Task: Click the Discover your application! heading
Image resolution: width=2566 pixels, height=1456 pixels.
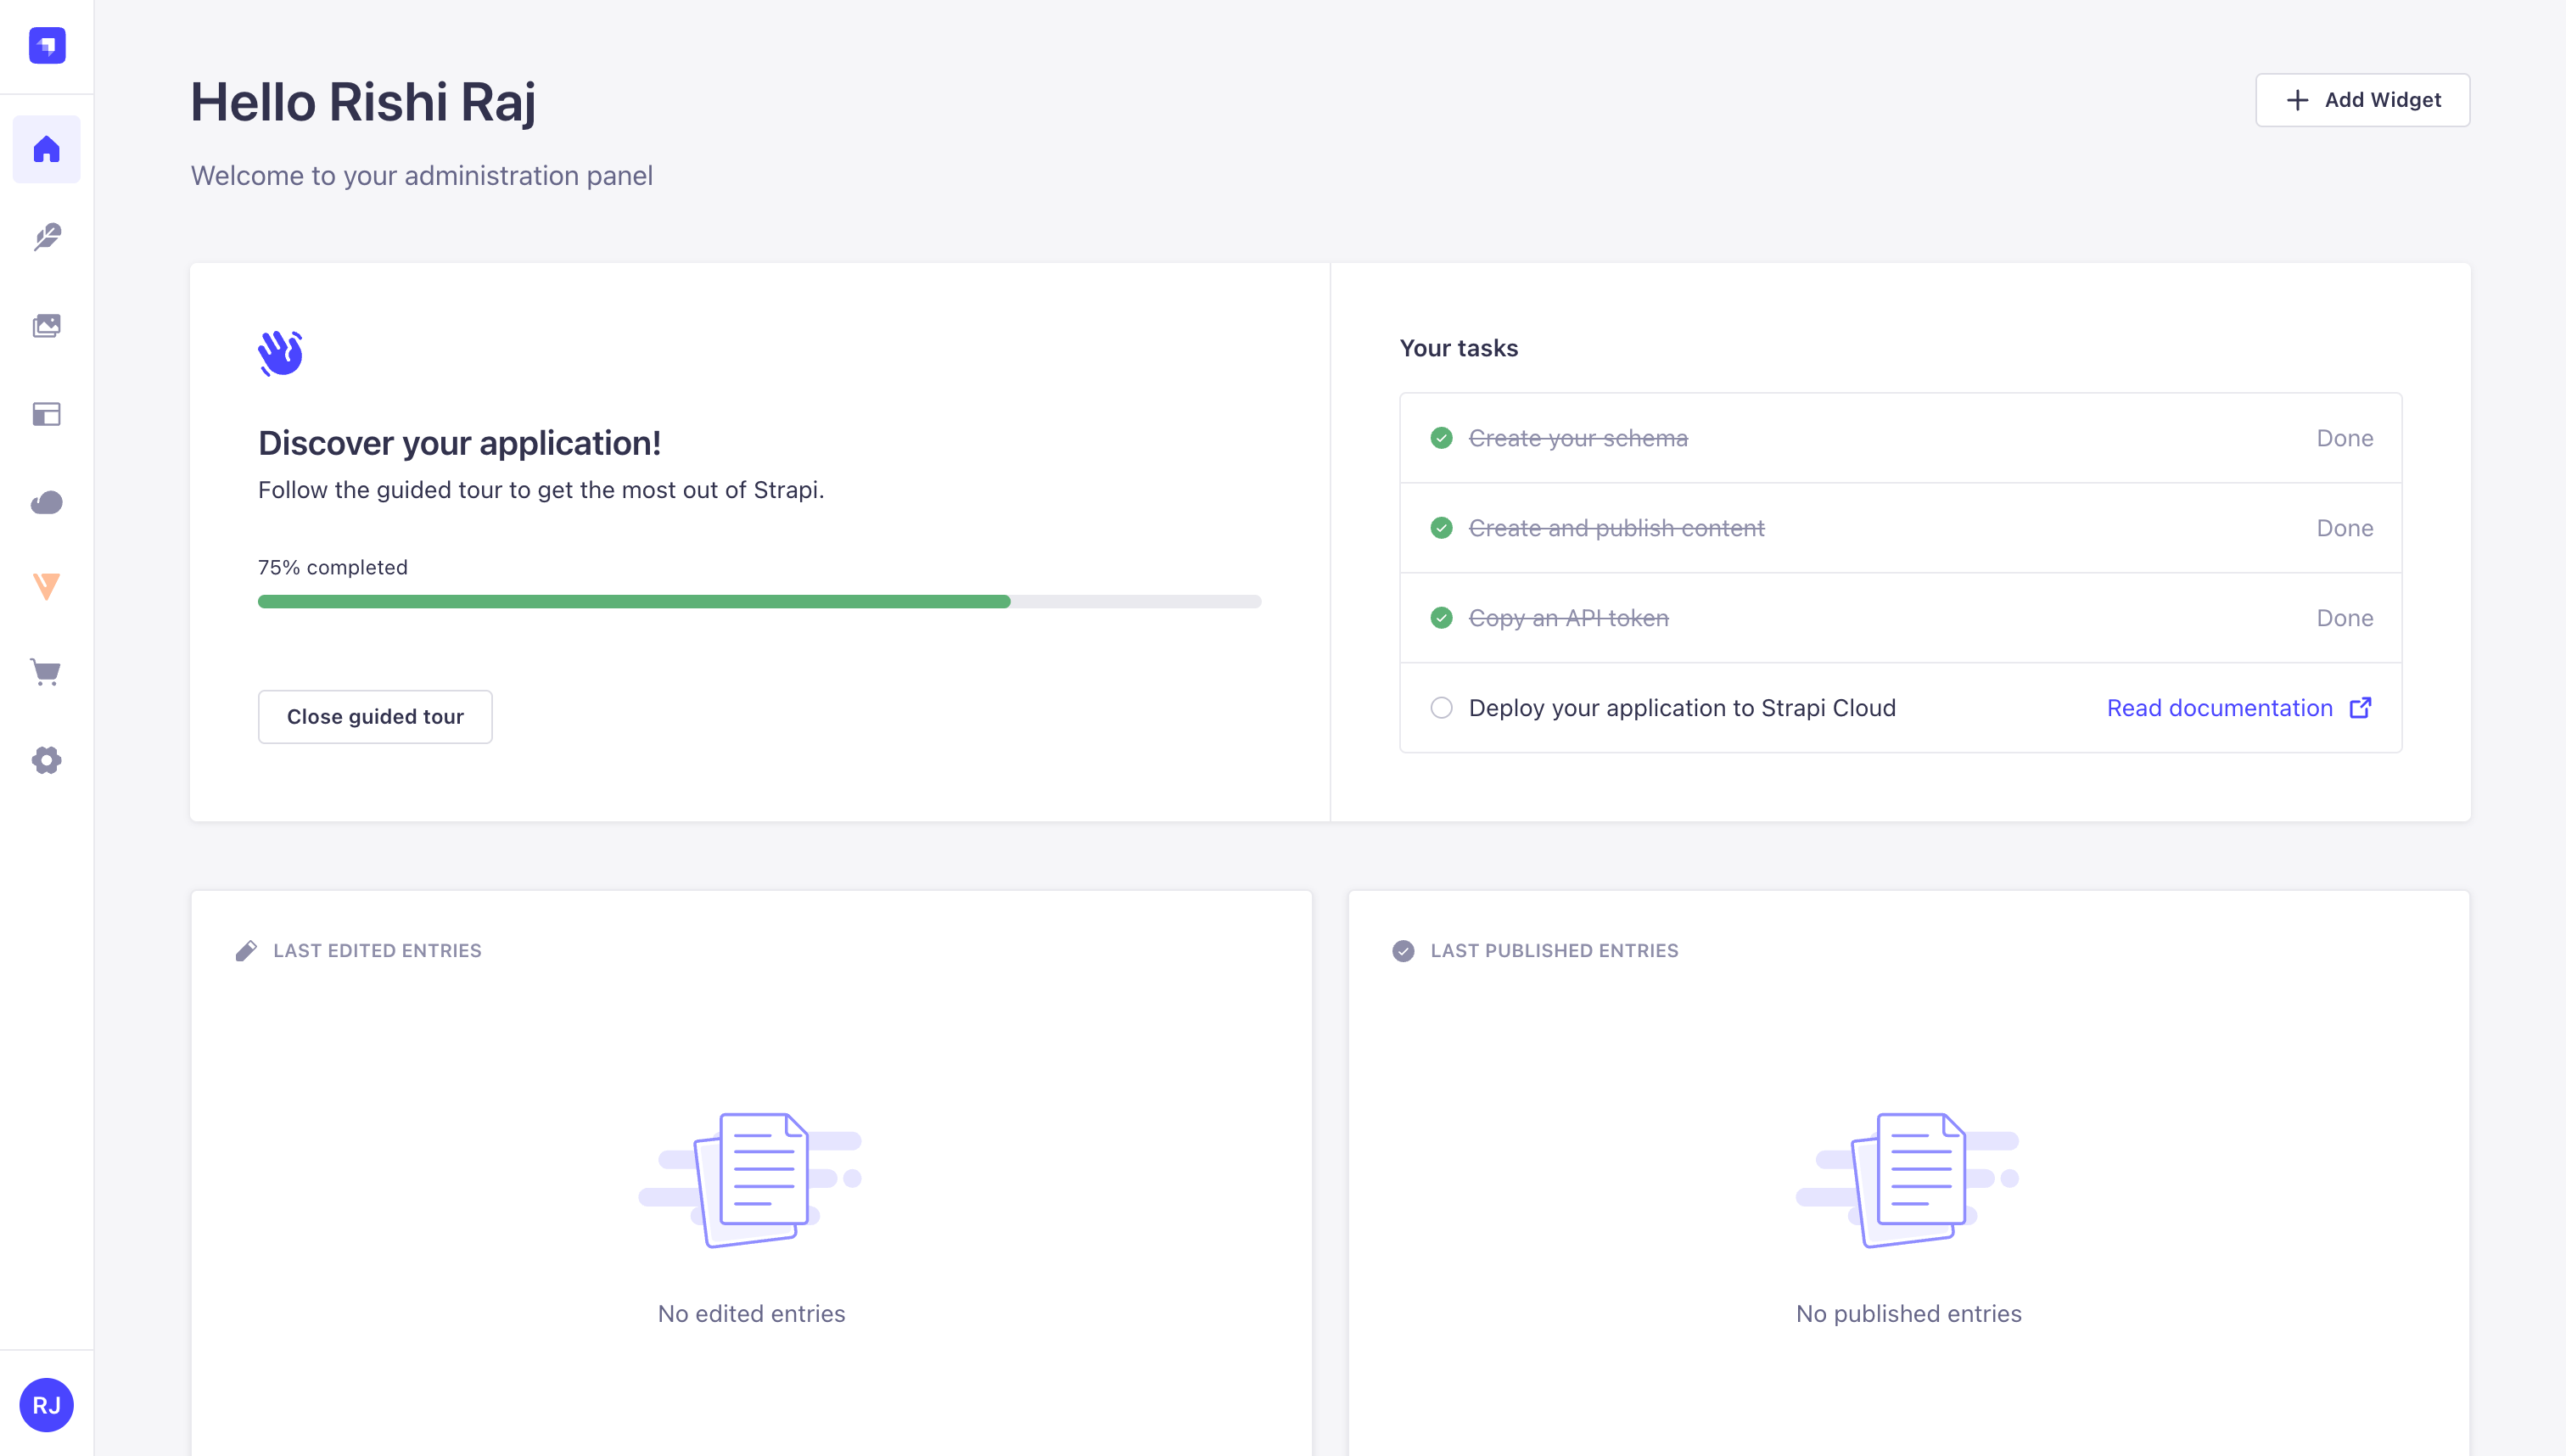Action: click(459, 442)
